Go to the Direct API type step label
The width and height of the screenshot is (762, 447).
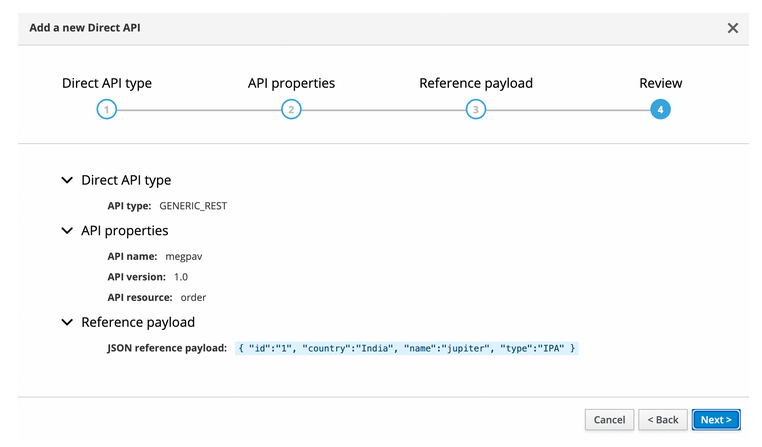click(x=107, y=83)
